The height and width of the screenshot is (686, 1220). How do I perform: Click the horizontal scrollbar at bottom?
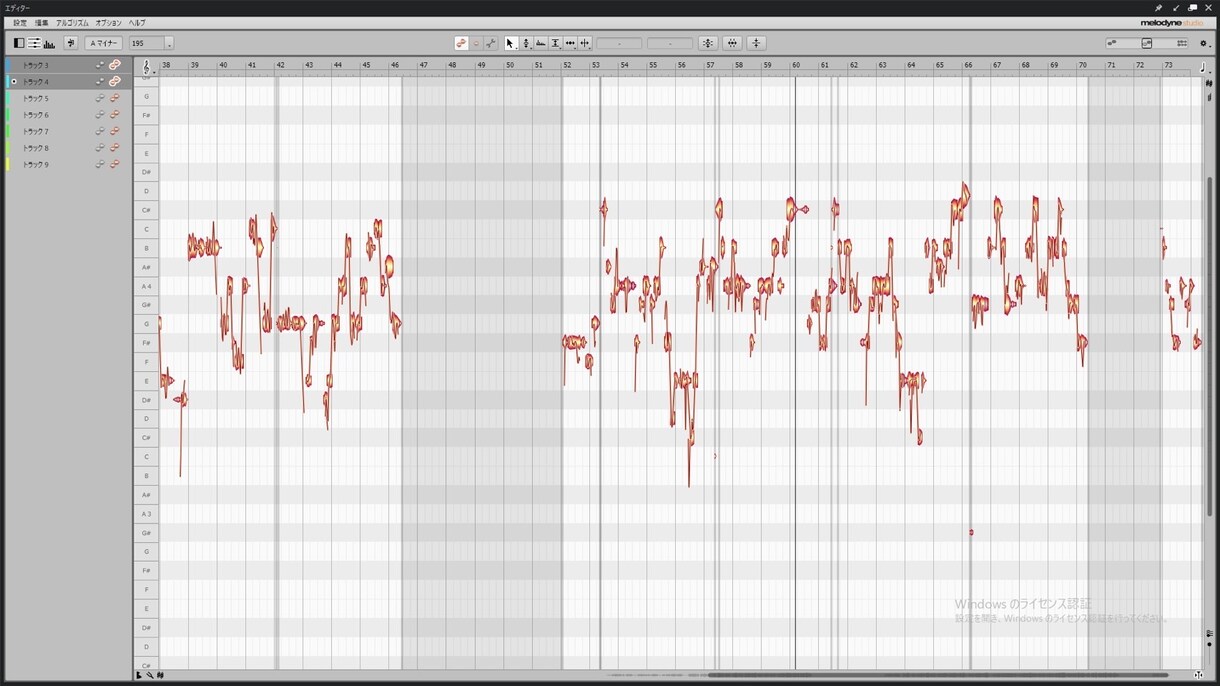click(x=938, y=675)
